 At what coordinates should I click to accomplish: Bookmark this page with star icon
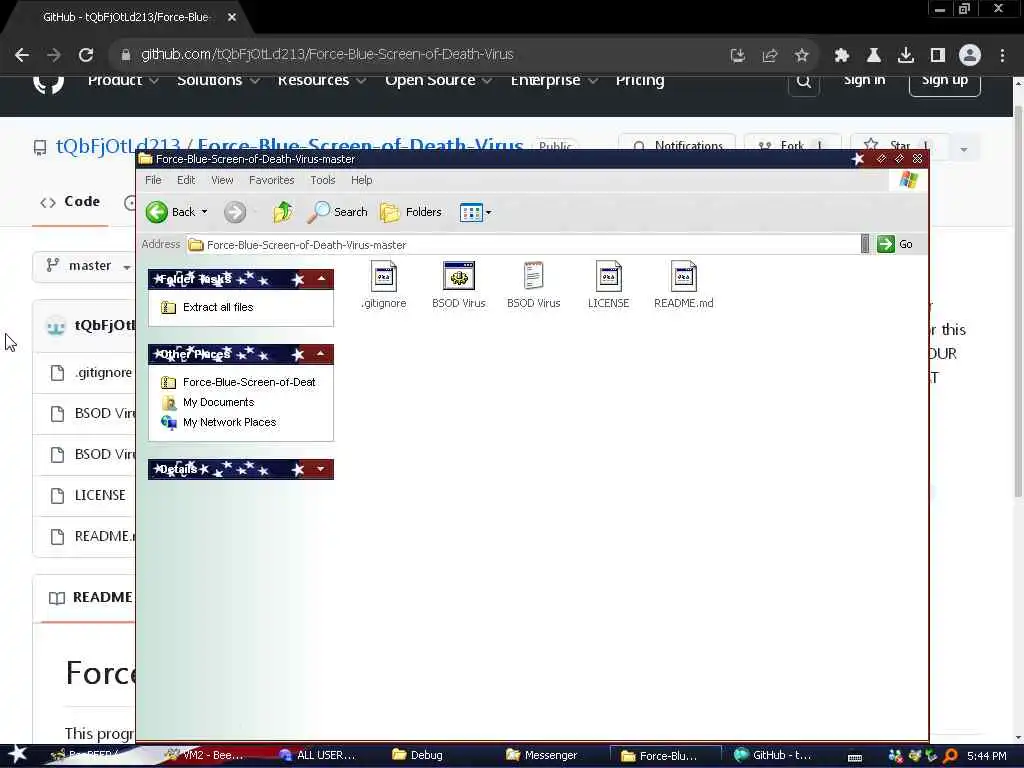(801, 56)
